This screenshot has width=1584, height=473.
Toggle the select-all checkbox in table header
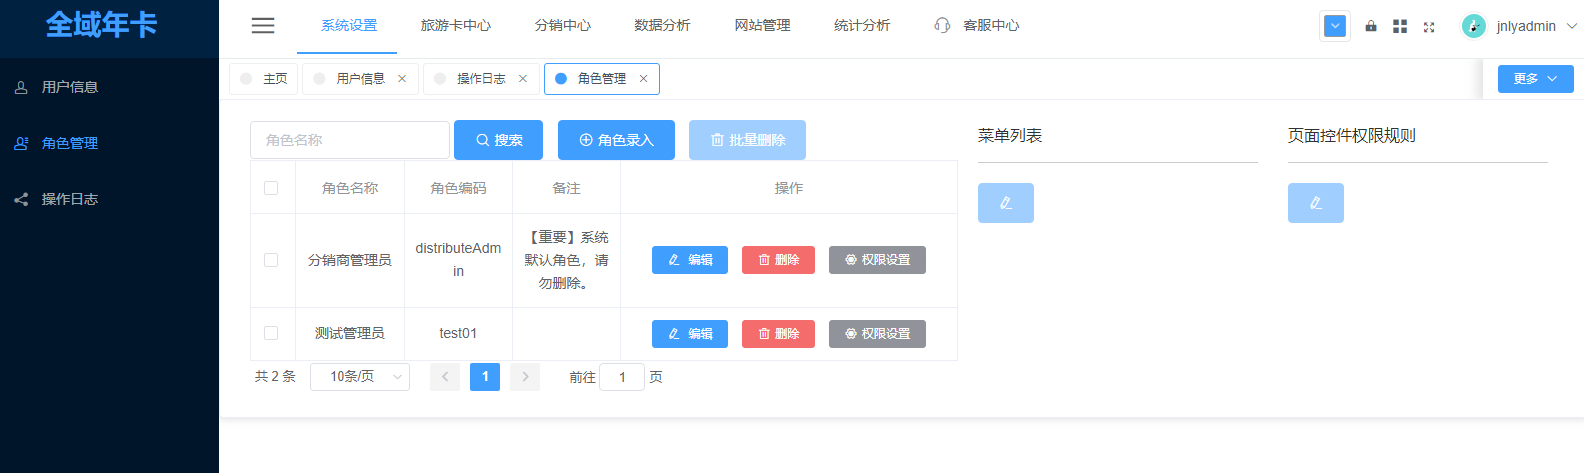(271, 188)
